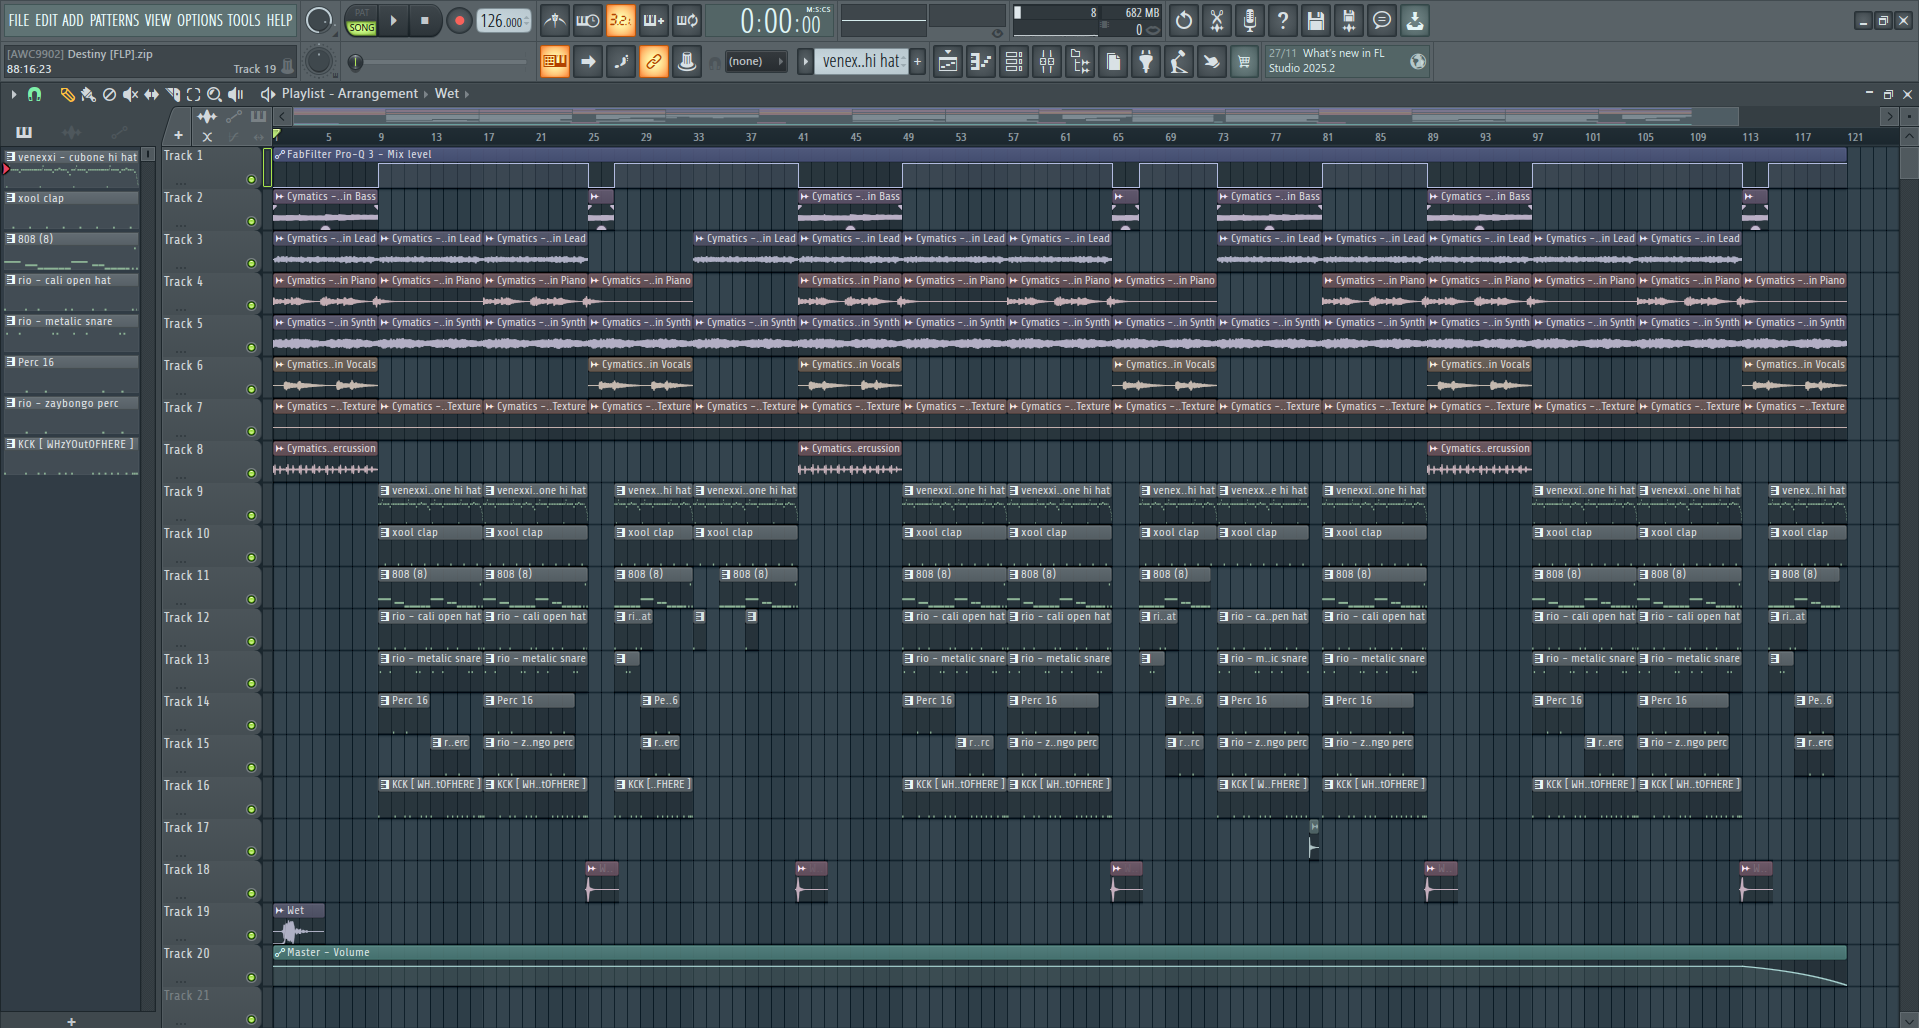Toggle the metronome button

pyautogui.click(x=555, y=20)
